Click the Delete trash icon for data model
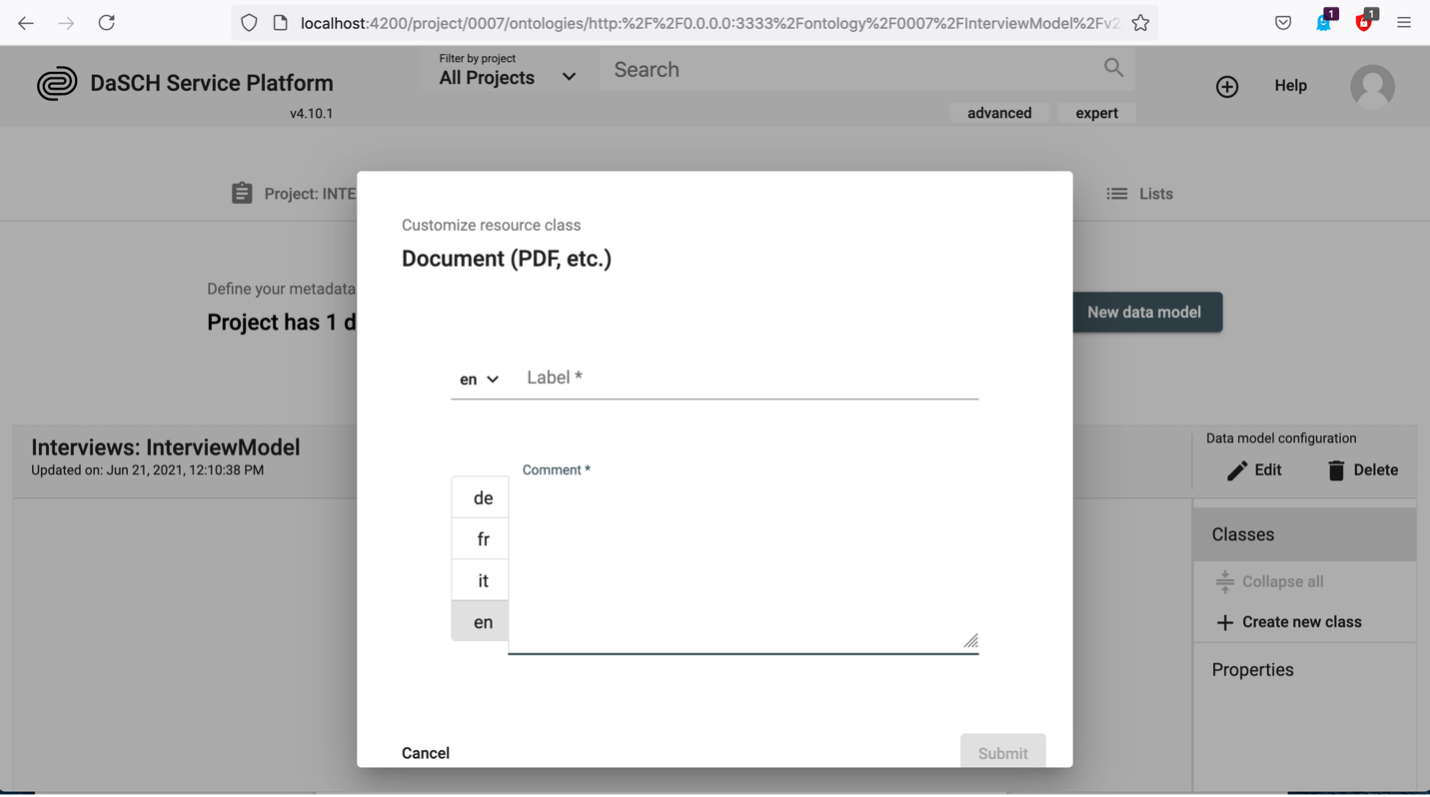 tap(1362, 469)
